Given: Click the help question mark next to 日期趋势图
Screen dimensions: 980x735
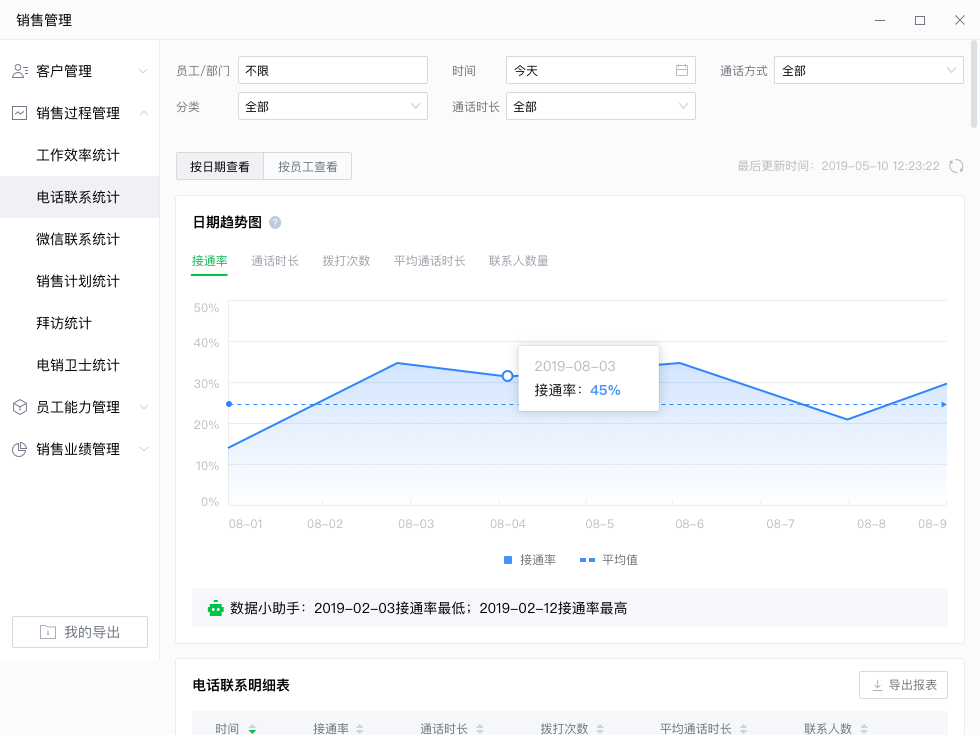Looking at the screenshot, I should [277, 221].
